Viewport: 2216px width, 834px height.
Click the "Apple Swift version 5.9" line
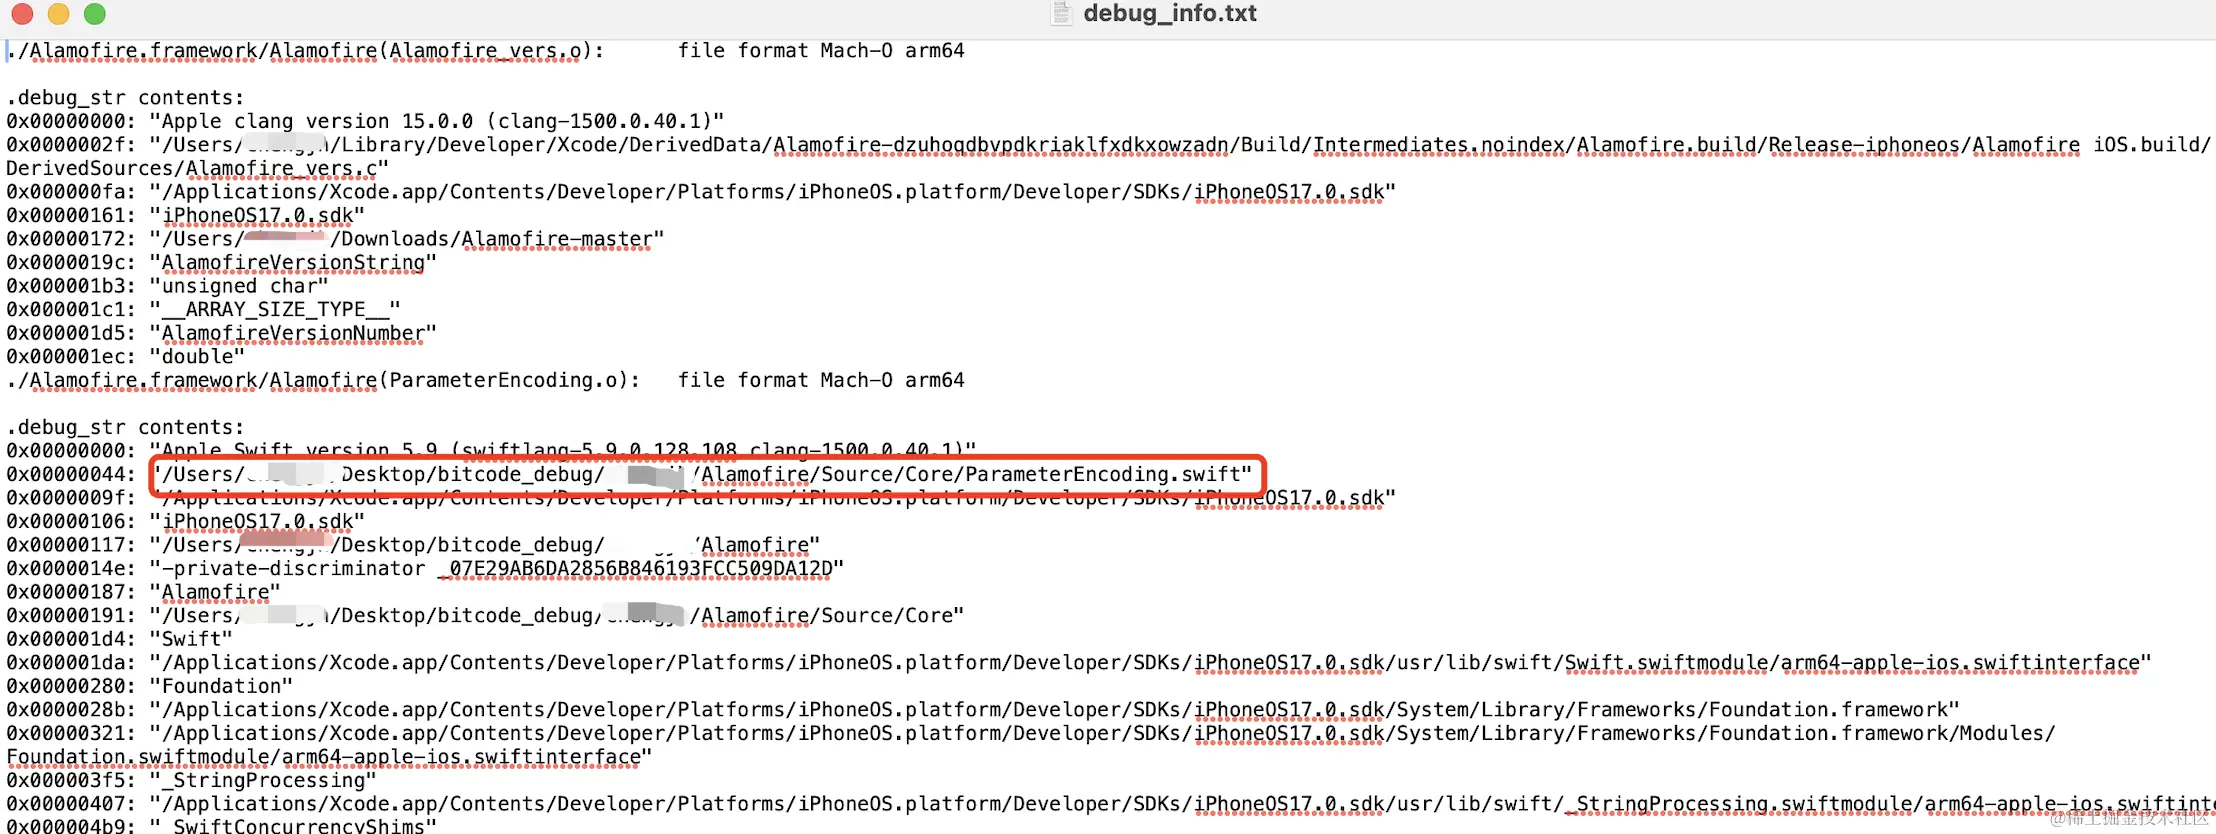coord(491,451)
